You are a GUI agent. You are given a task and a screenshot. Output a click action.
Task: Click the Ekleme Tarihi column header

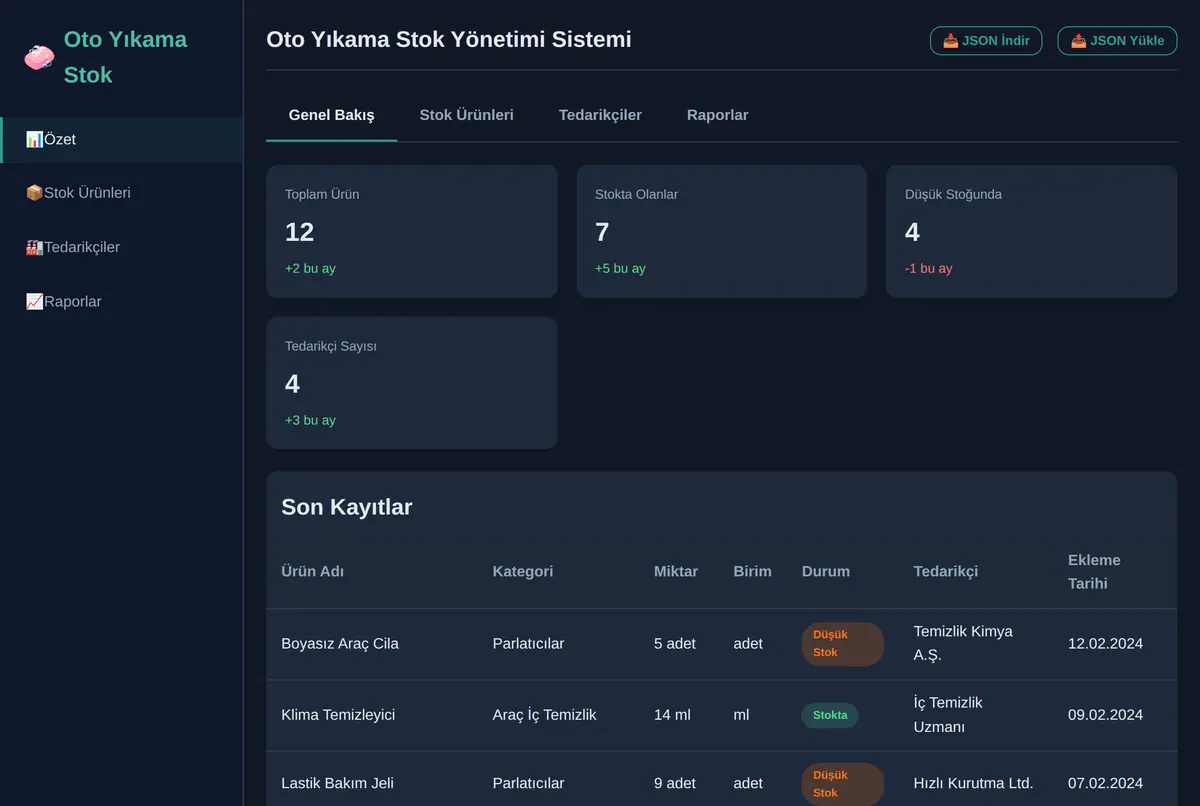click(x=1094, y=572)
